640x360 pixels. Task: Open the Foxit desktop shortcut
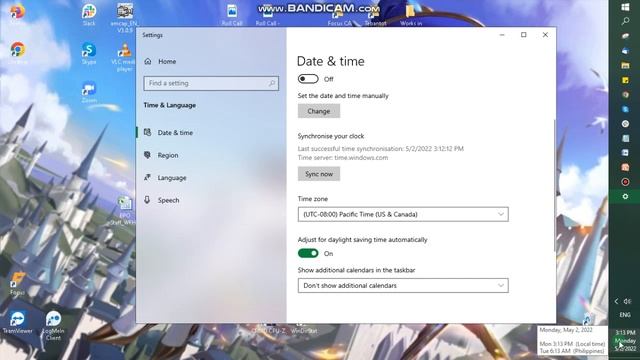pos(17,284)
